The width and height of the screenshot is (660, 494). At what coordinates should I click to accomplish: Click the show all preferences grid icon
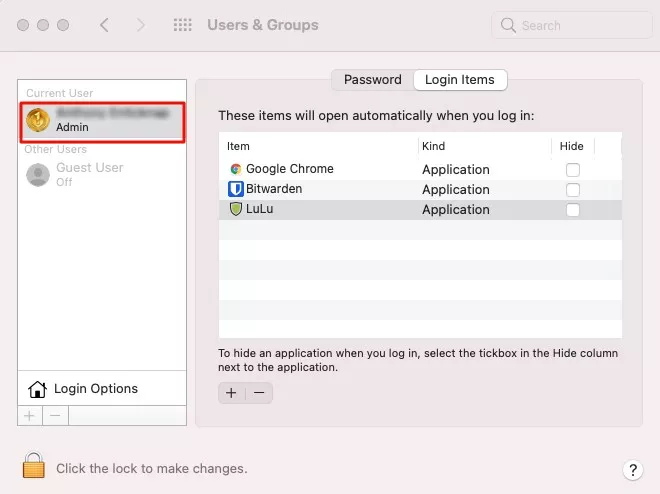[x=183, y=25]
